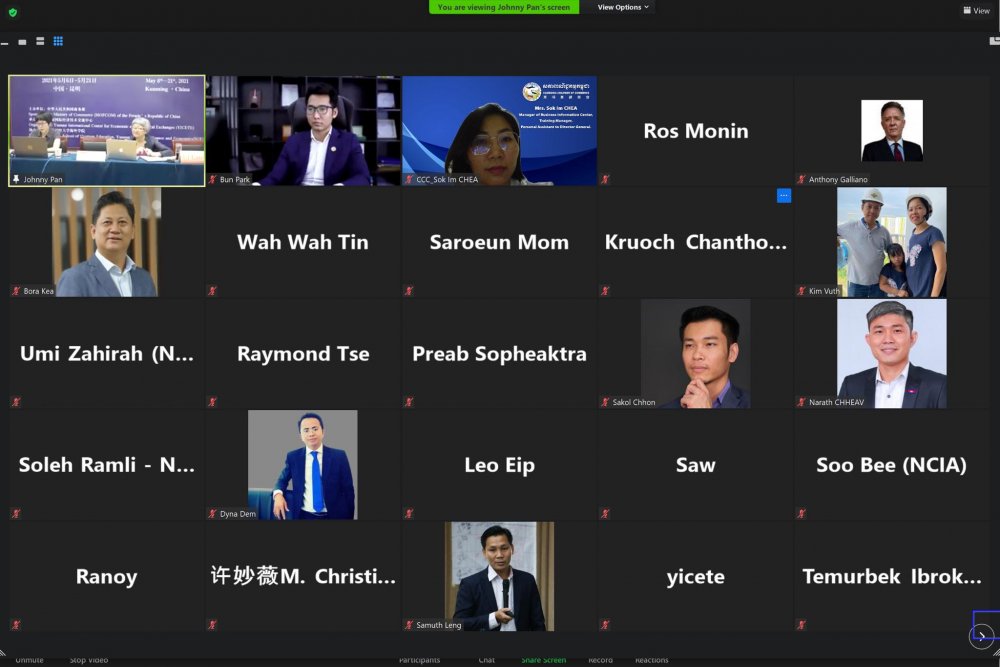Select Johnny Pan's shared video thumbnail
Image resolution: width=1000 pixels, height=667 pixels.
click(107, 131)
